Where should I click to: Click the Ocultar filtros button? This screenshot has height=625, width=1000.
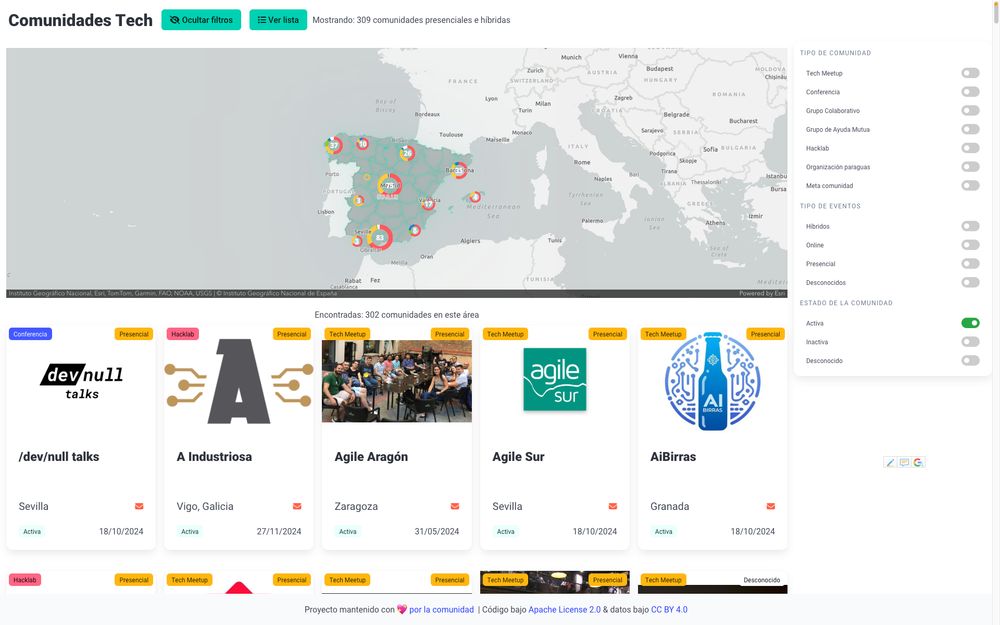[x=201, y=20]
